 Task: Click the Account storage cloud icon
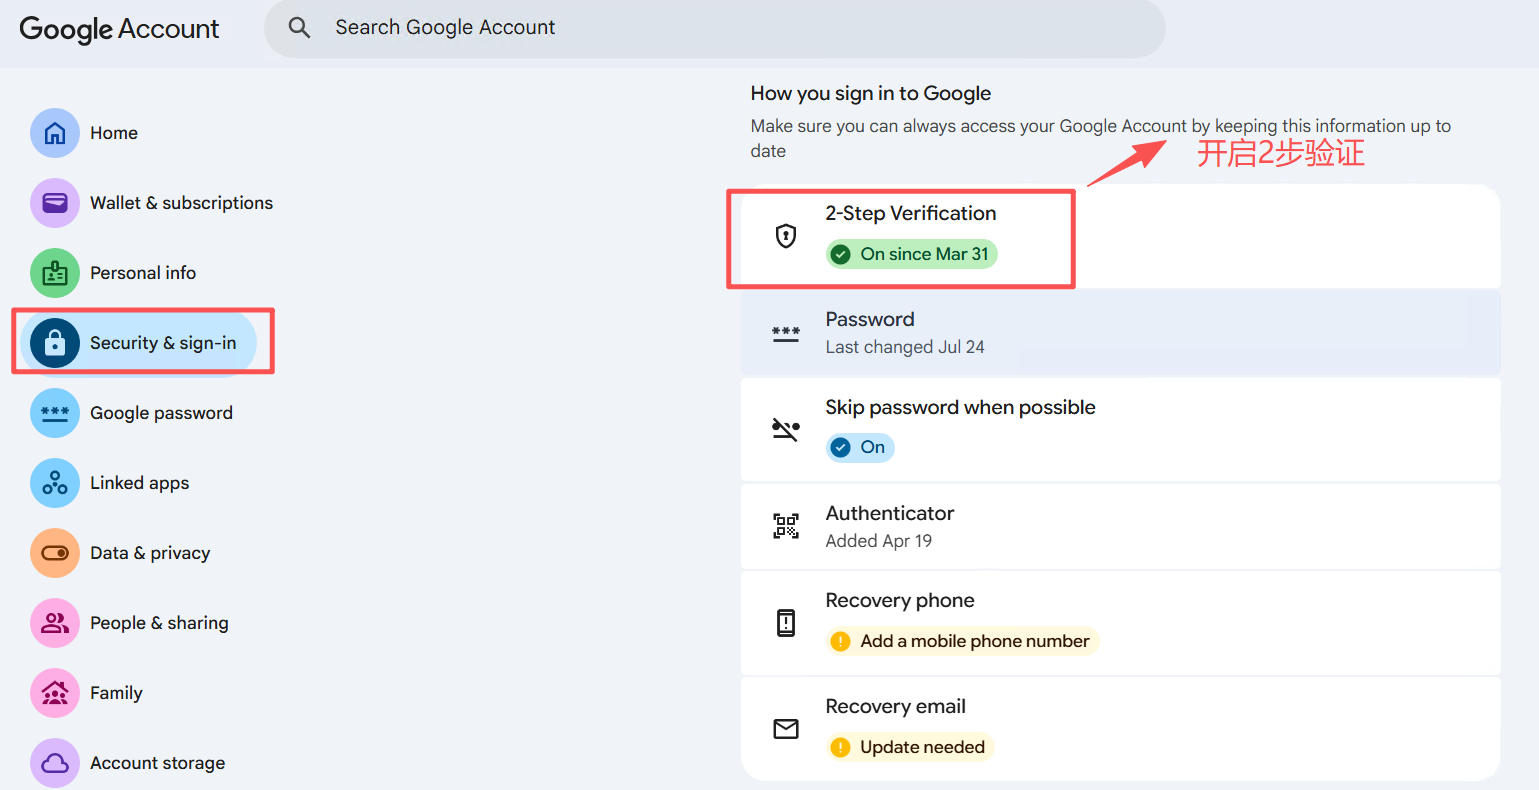coord(55,763)
